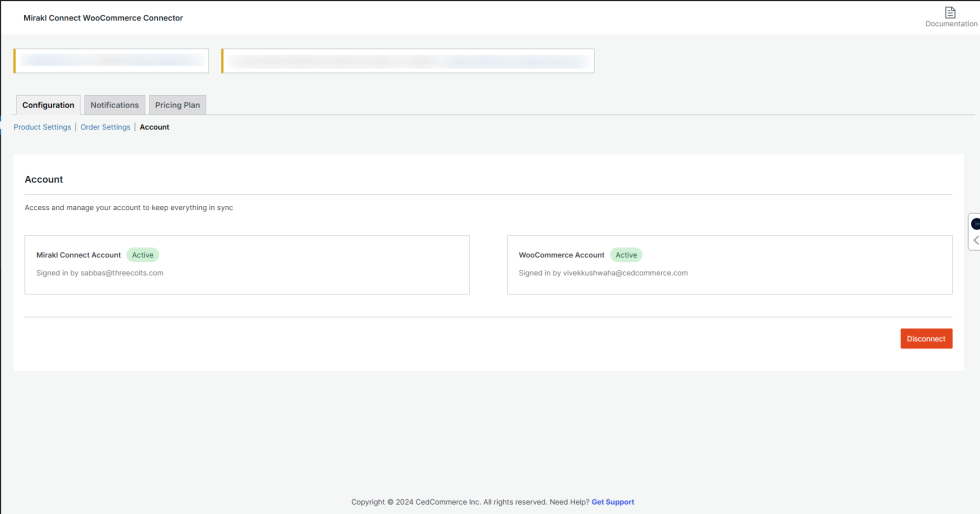Viewport: 980px width, 514px height.
Task: Select the Account sub-section
Action: (154, 127)
